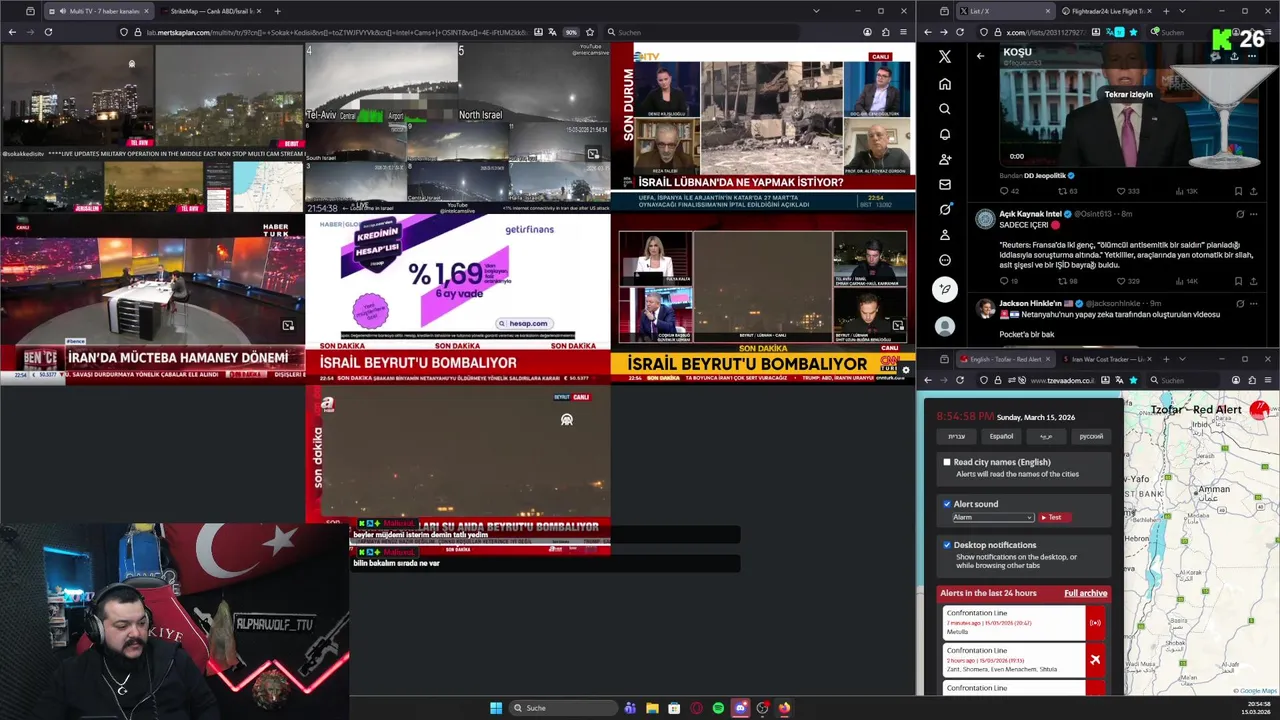1280x720 pixels.
Task: Click the Test alarm sound button
Action: (1053, 517)
